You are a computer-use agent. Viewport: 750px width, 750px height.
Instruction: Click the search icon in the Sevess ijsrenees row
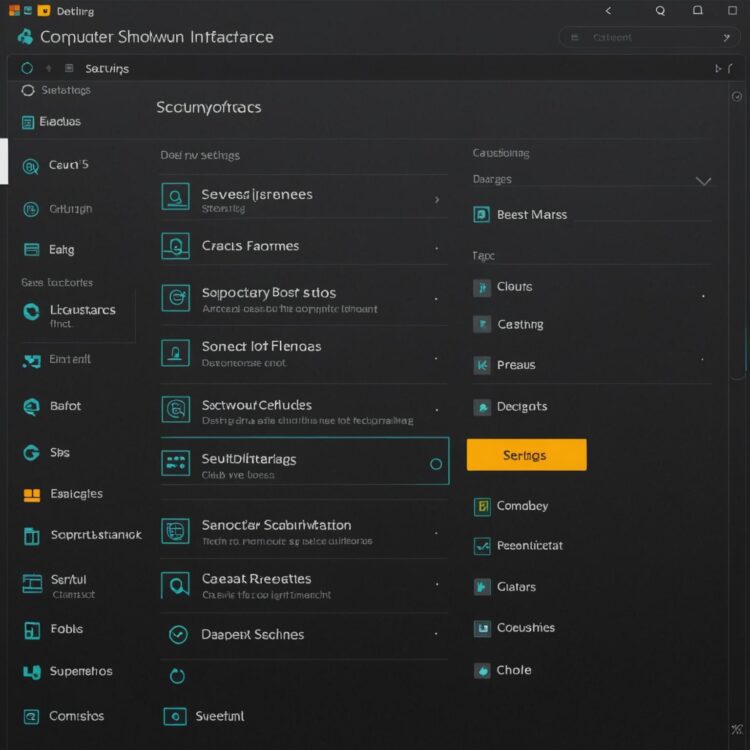176,197
